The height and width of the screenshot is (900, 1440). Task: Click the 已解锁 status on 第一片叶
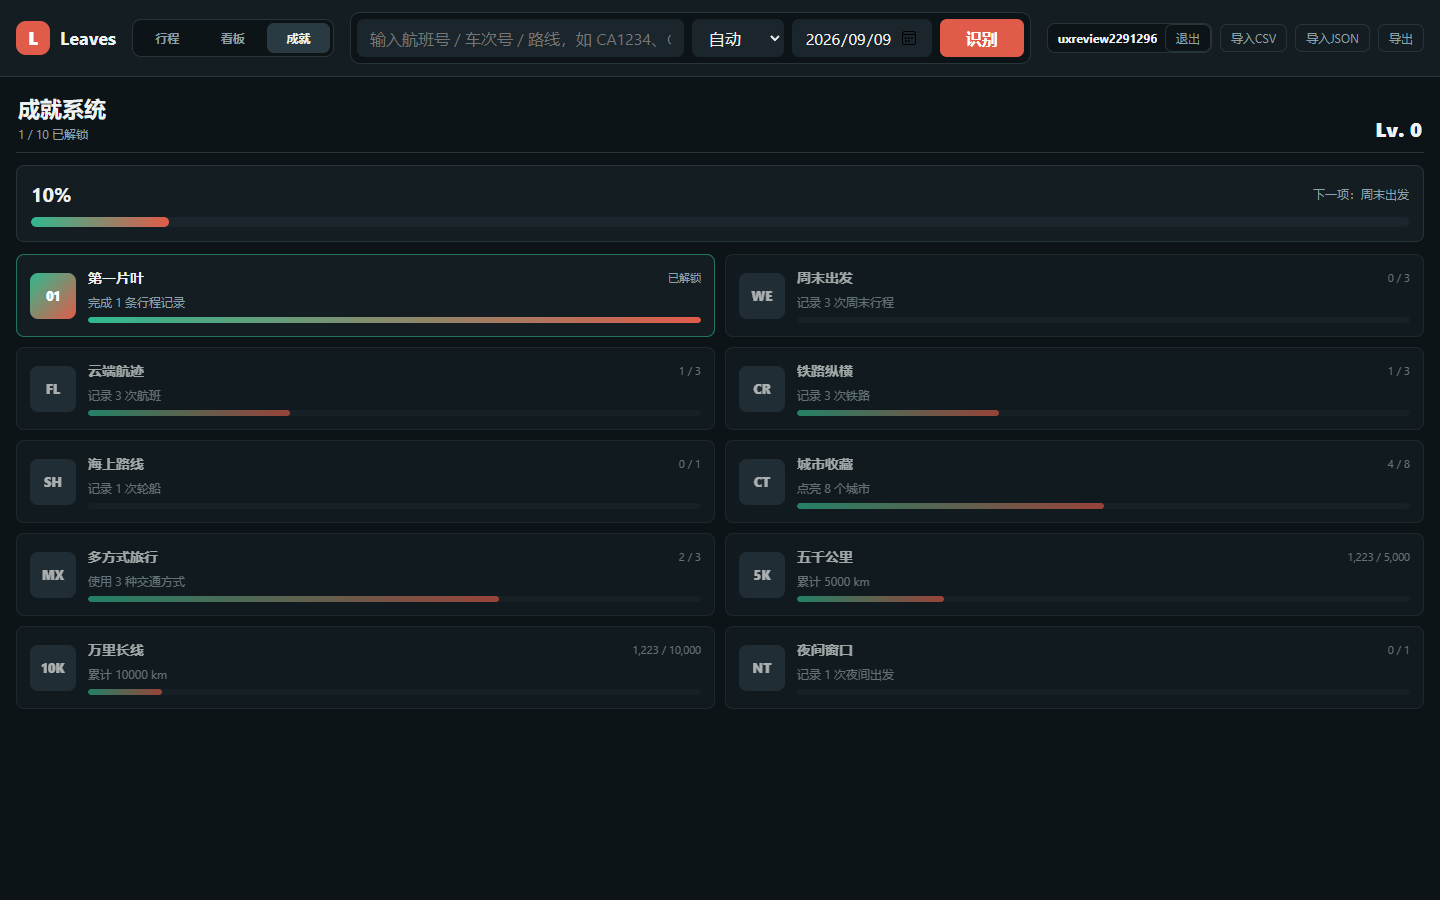pos(684,278)
